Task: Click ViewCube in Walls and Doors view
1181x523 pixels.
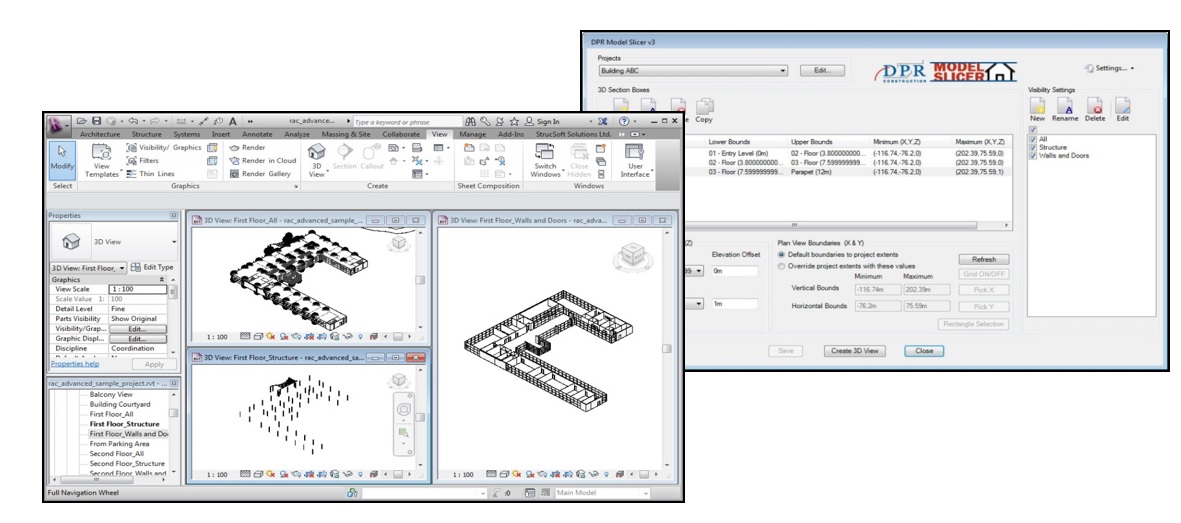Action: click(631, 256)
